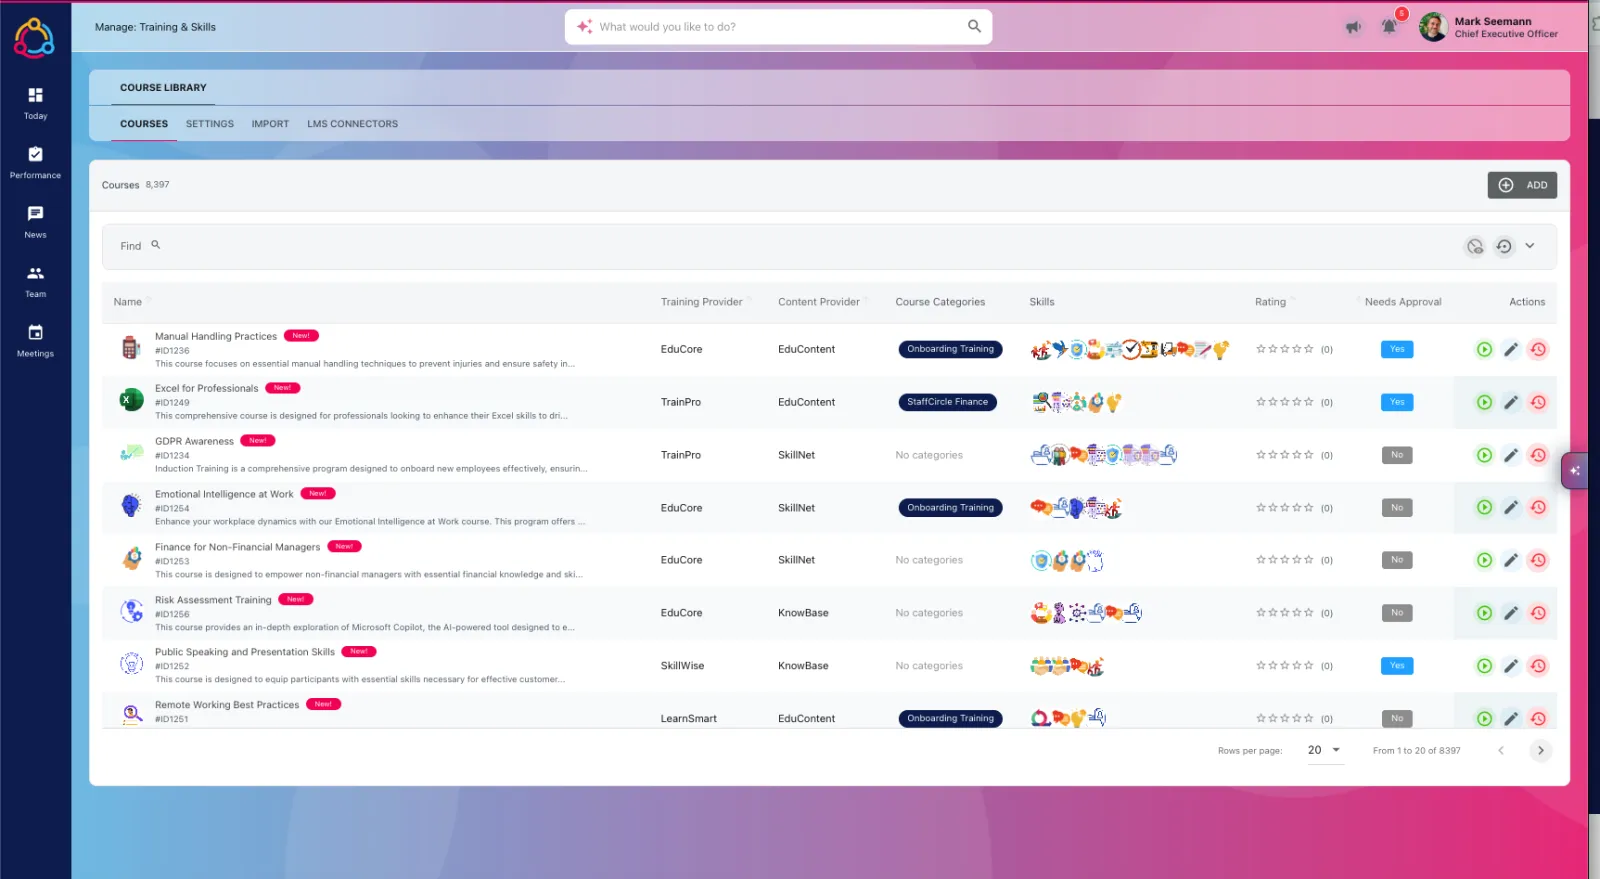Edit Emotional Intelligence at Work pencil icon
The width and height of the screenshot is (1600, 879).
pyautogui.click(x=1511, y=507)
